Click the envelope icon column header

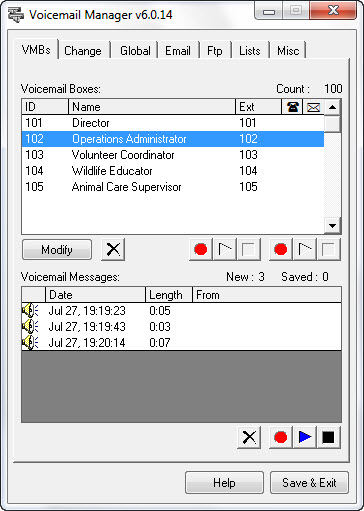[313, 107]
